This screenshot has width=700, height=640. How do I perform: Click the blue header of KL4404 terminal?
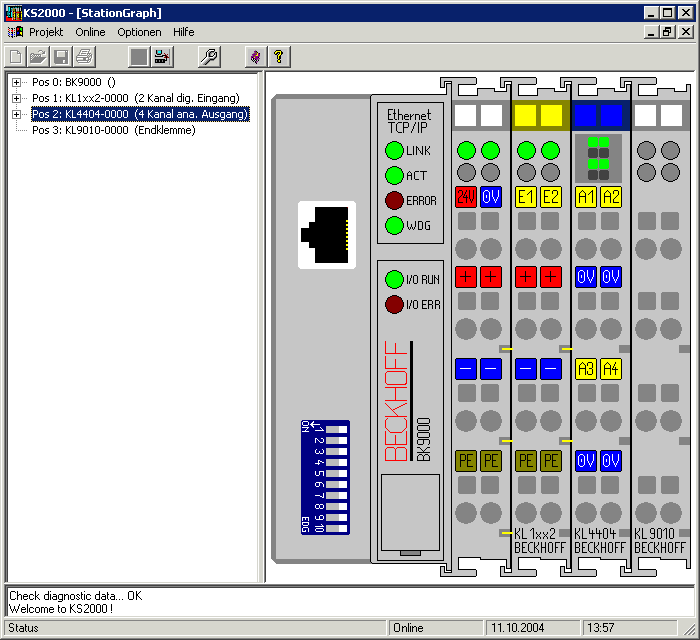click(600, 115)
